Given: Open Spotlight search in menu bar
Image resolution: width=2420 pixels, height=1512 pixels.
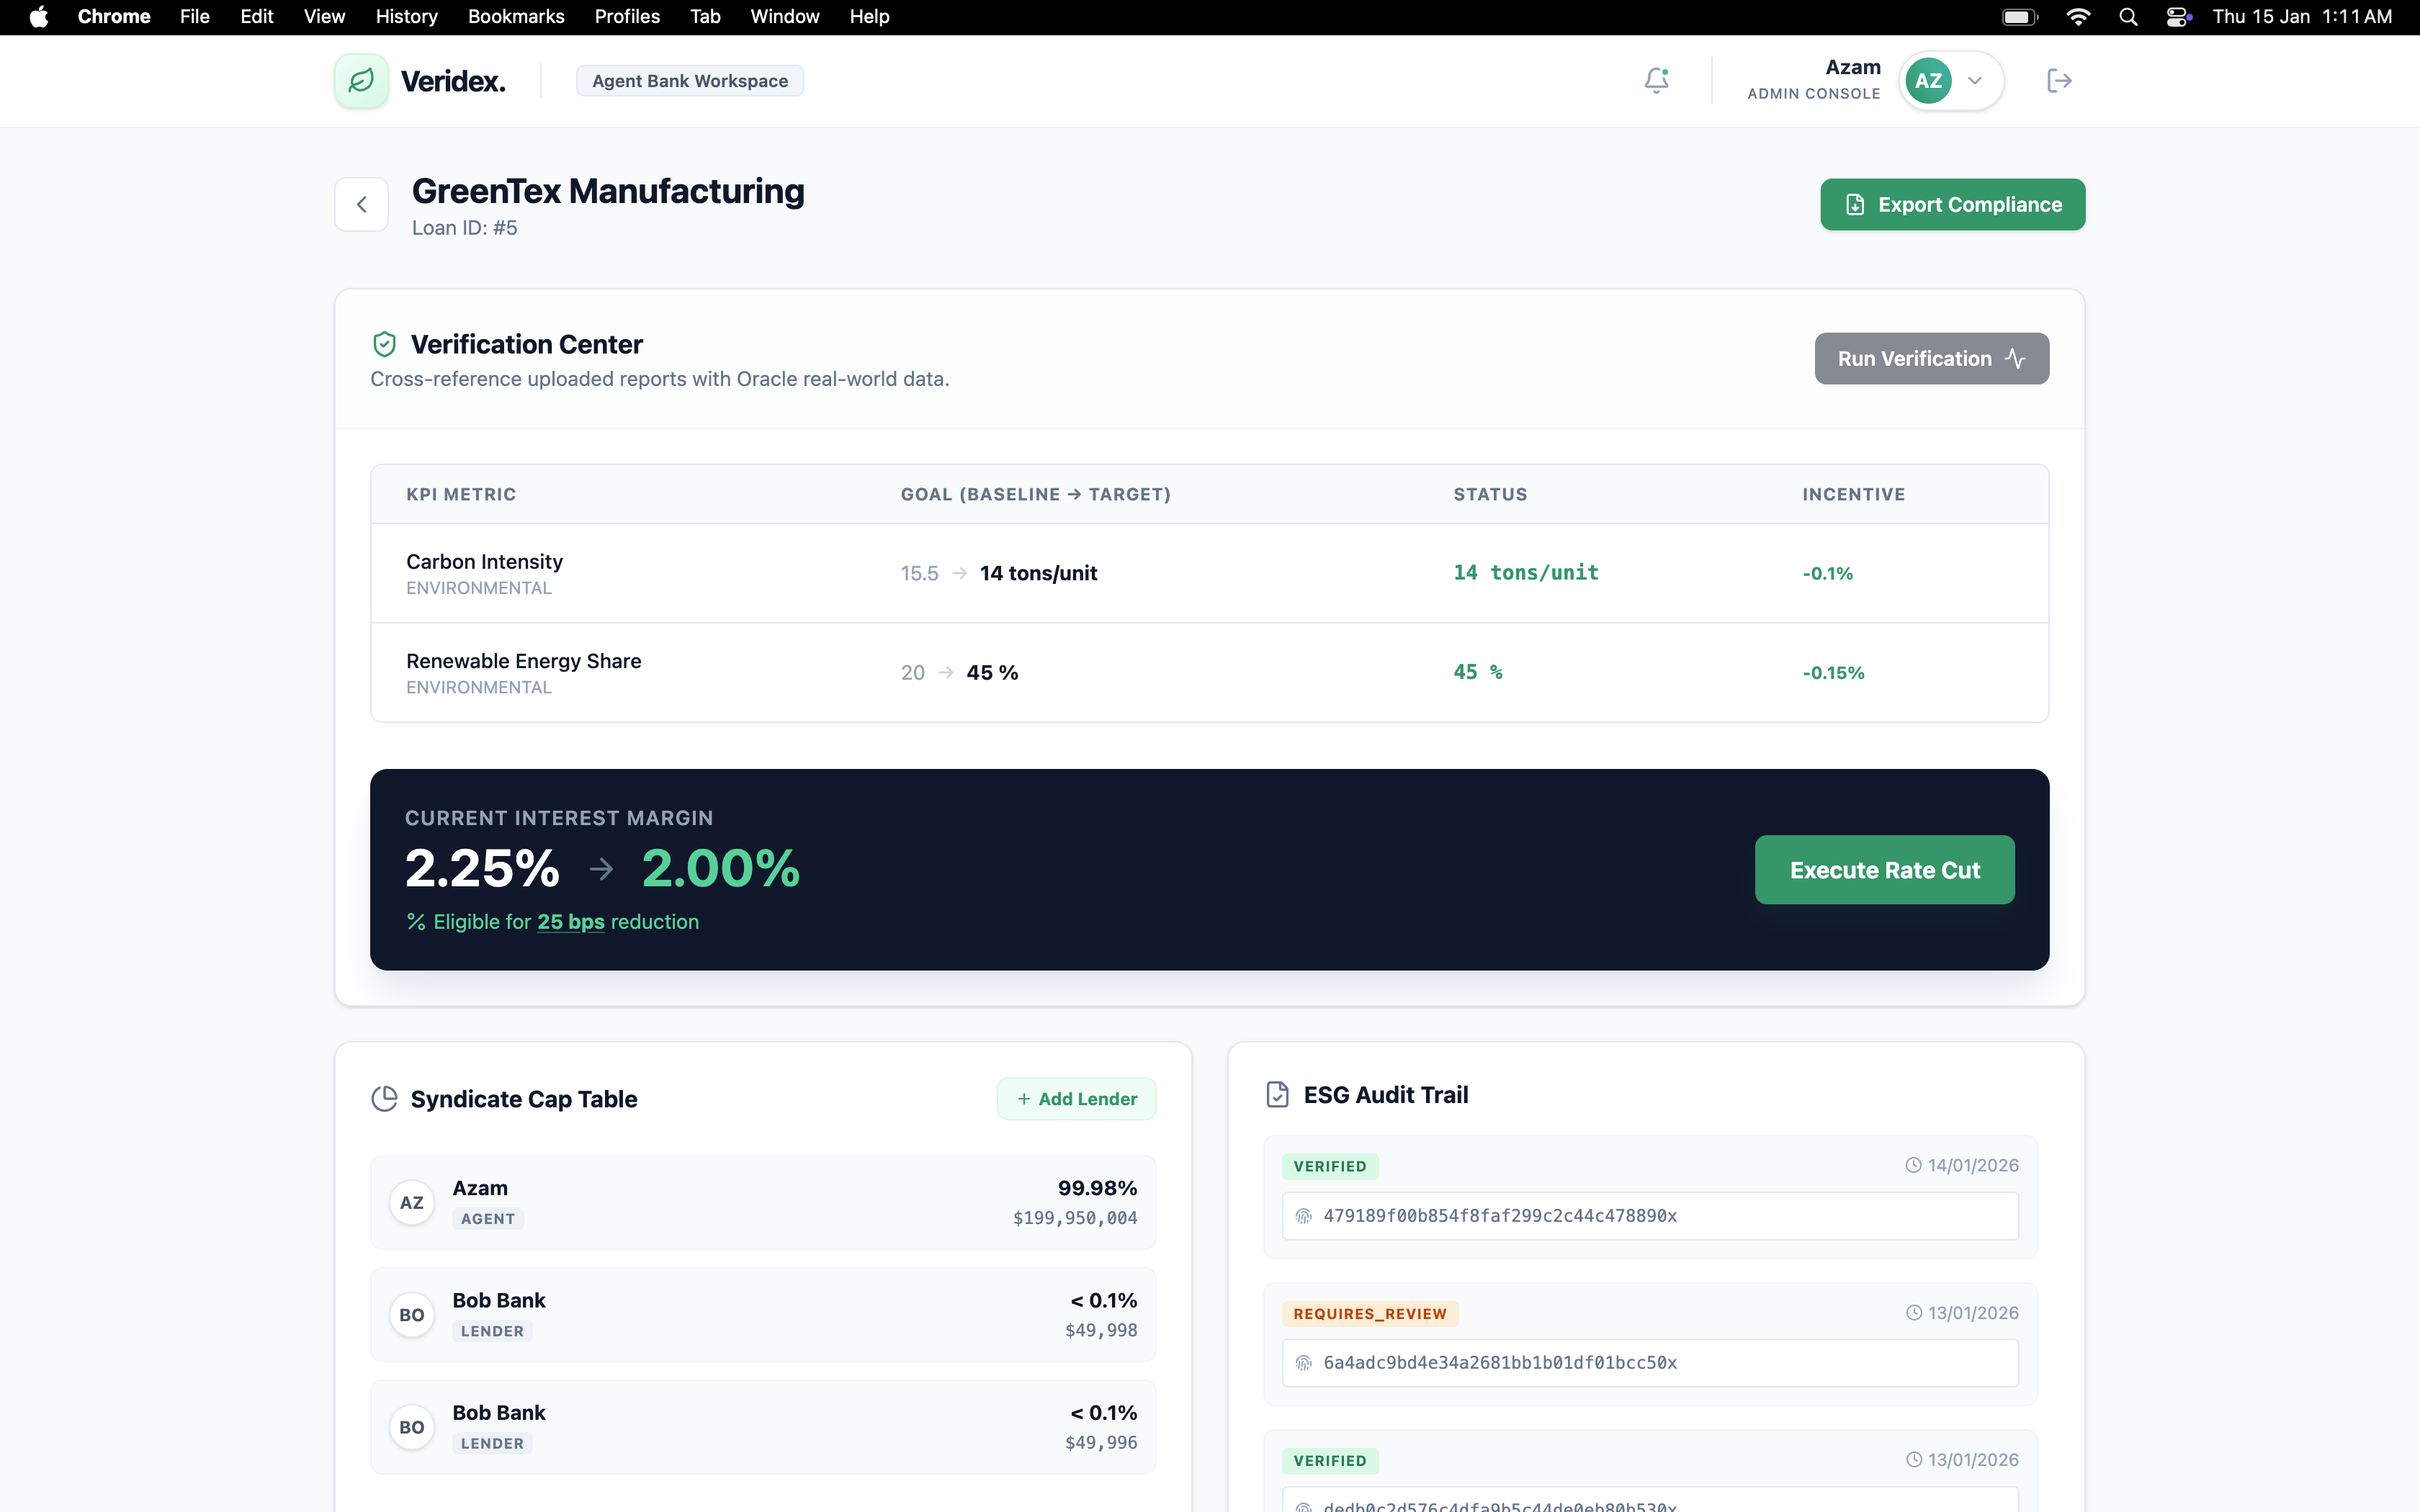Looking at the screenshot, I should (2128, 17).
